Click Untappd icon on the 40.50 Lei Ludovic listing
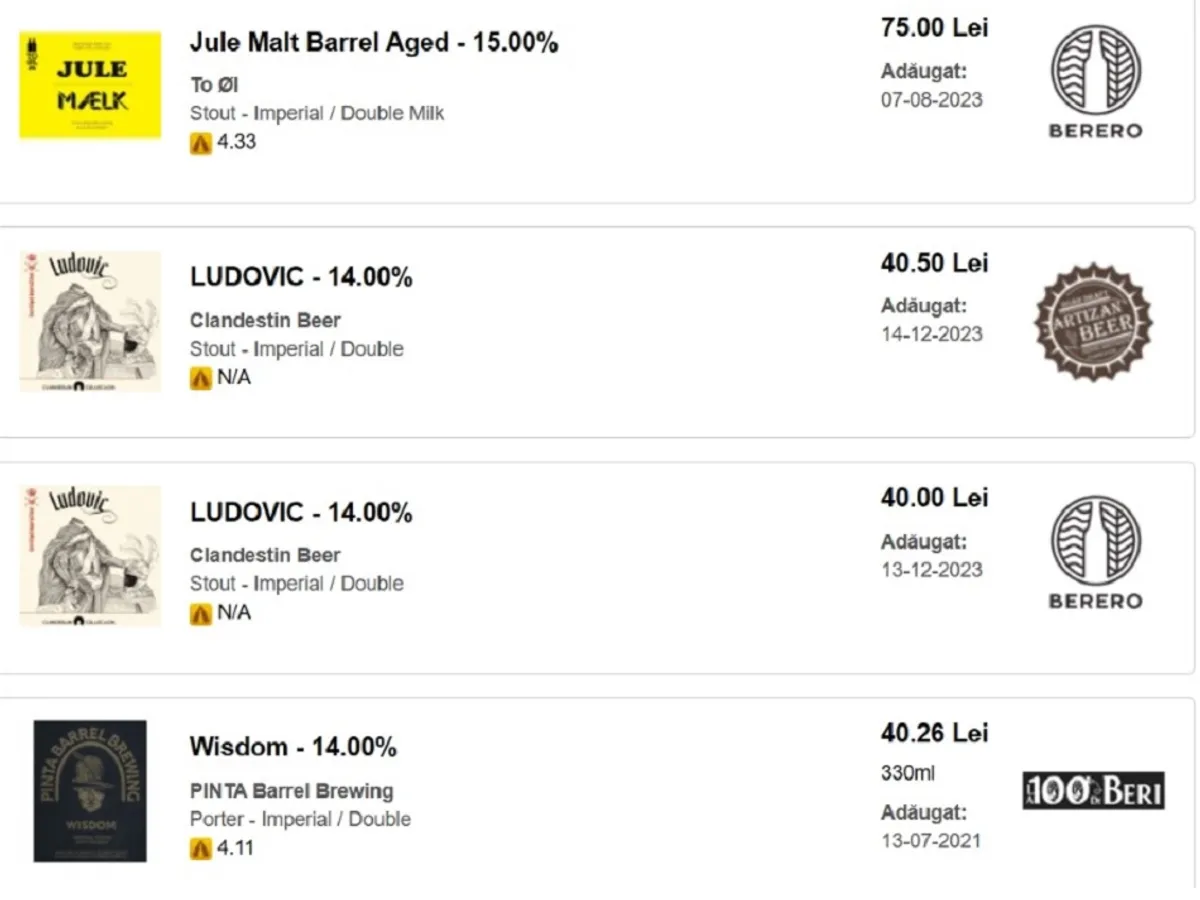This screenshot has height=900, width=1200. coord(201,379)
